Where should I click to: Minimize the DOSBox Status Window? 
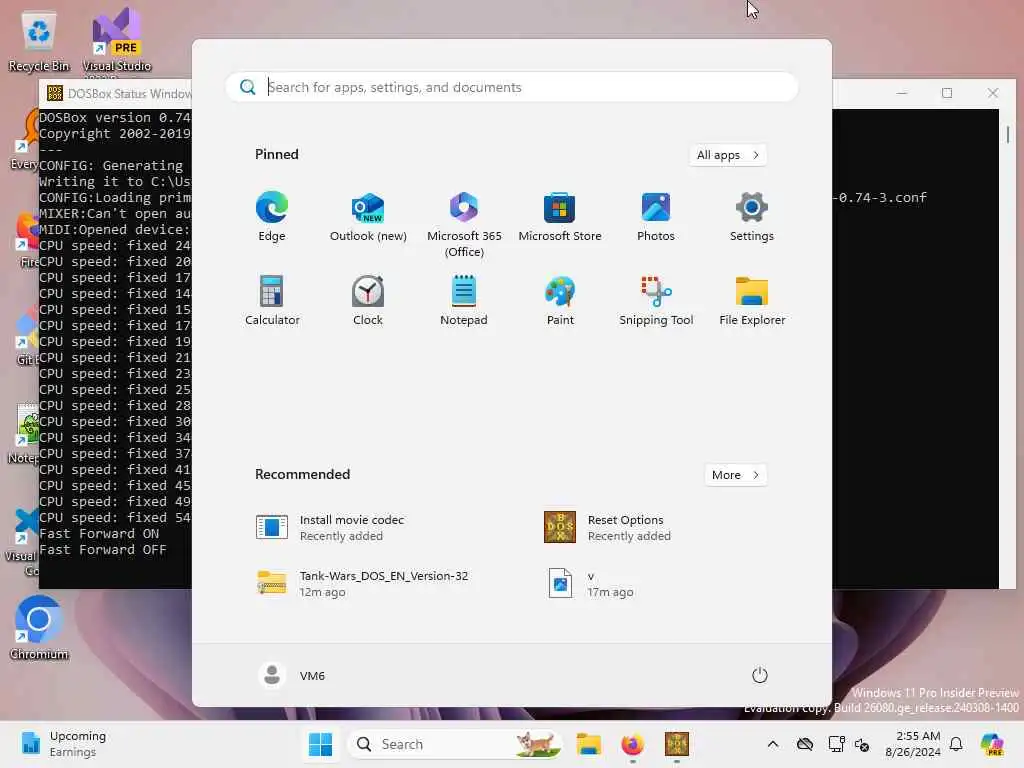(x=902, y=93)
